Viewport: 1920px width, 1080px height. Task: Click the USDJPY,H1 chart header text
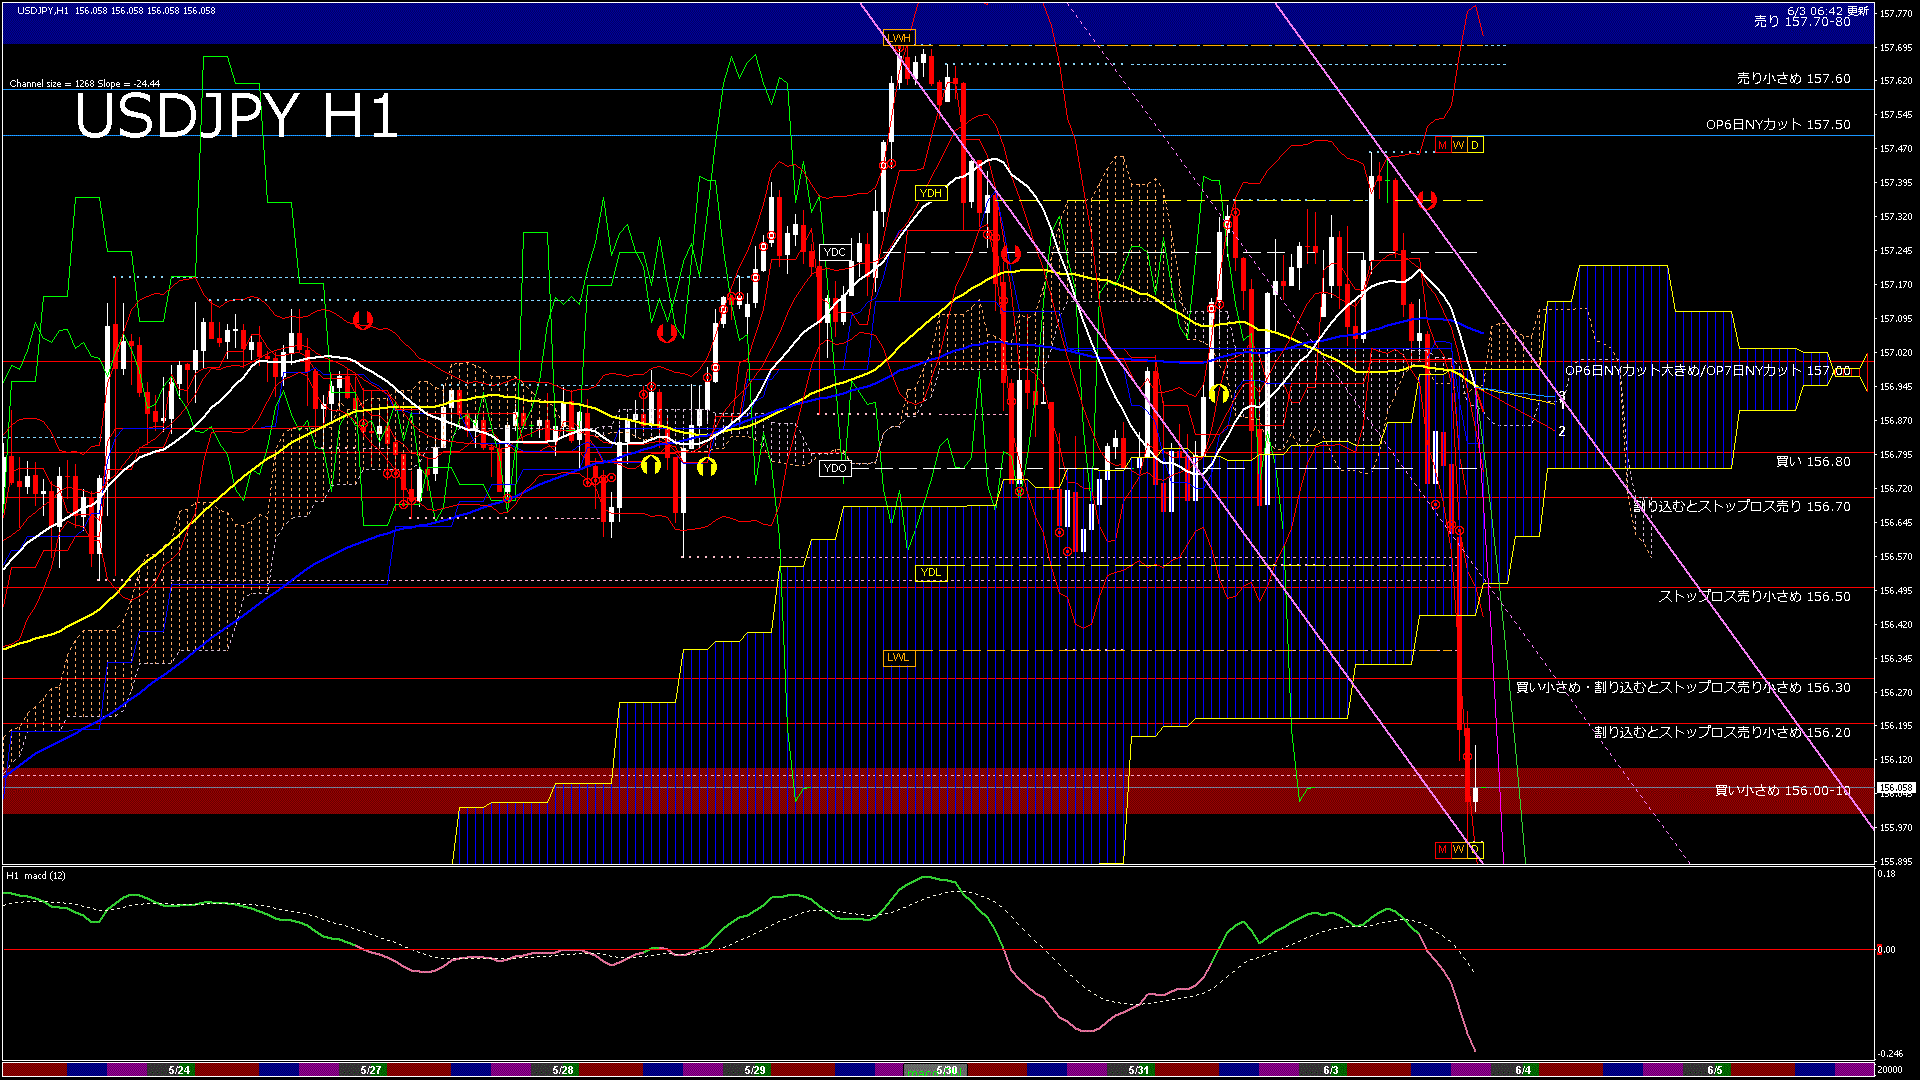[x=42, y=10]
